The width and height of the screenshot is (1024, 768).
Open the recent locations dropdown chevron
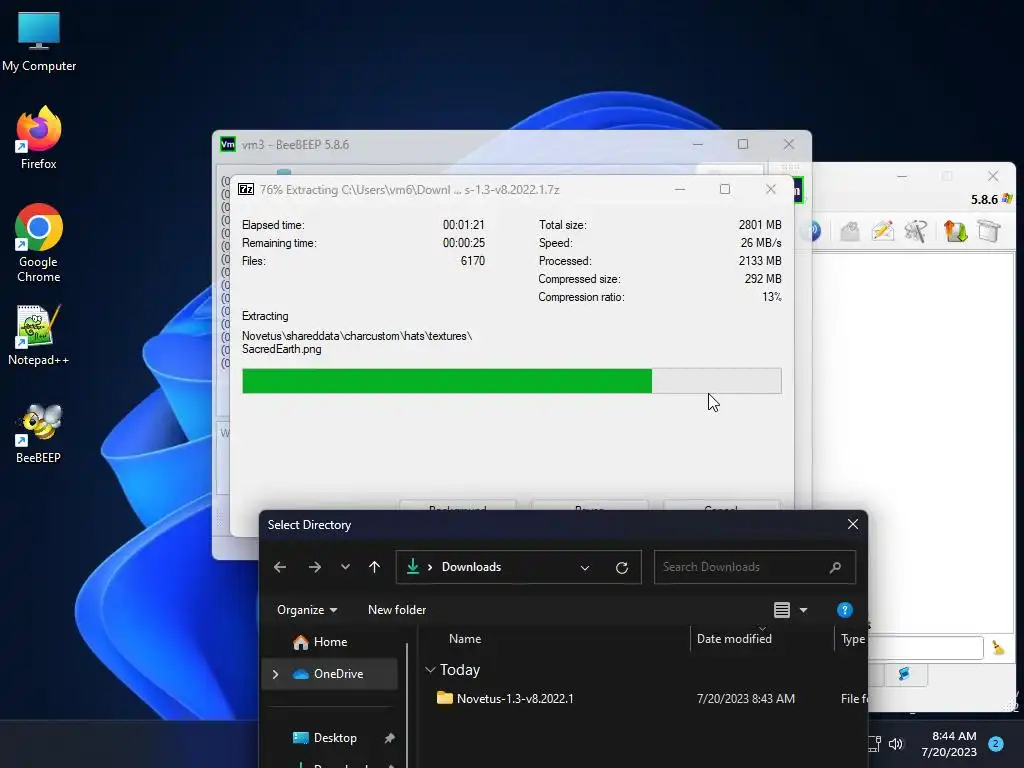[345, 567]
